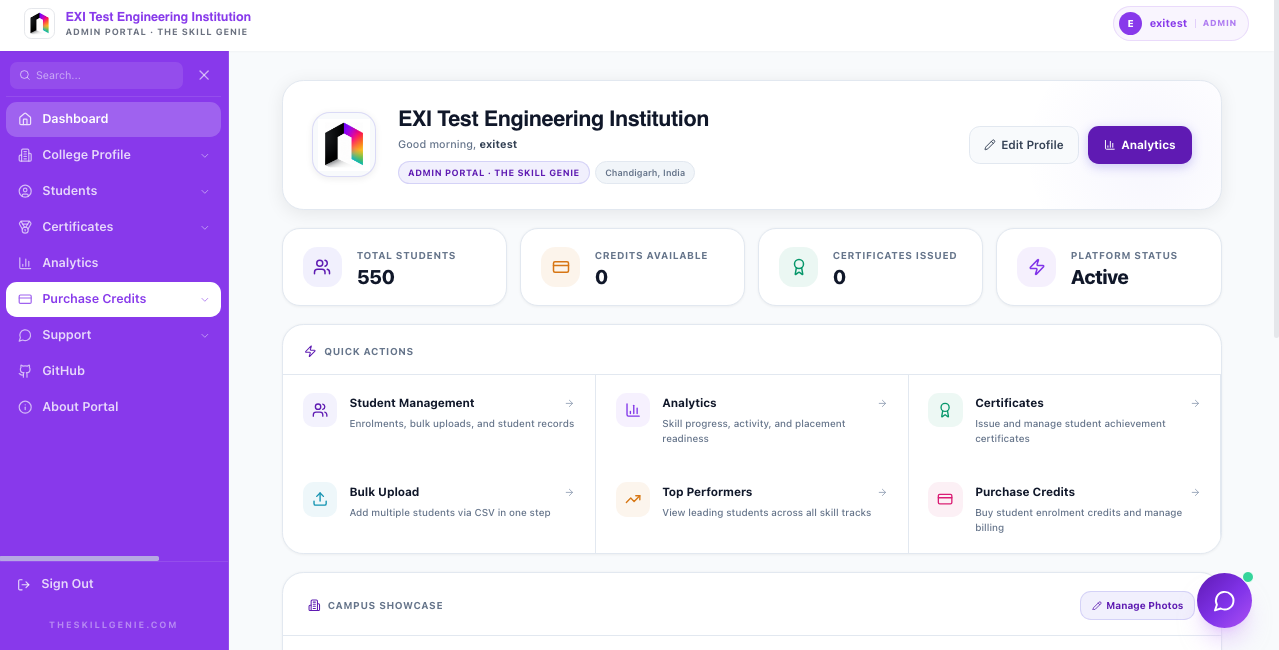Viewport: 1279px width, 650px height.
Task: Click the Chandigarh, India location tag
Action: pos(645,173)
